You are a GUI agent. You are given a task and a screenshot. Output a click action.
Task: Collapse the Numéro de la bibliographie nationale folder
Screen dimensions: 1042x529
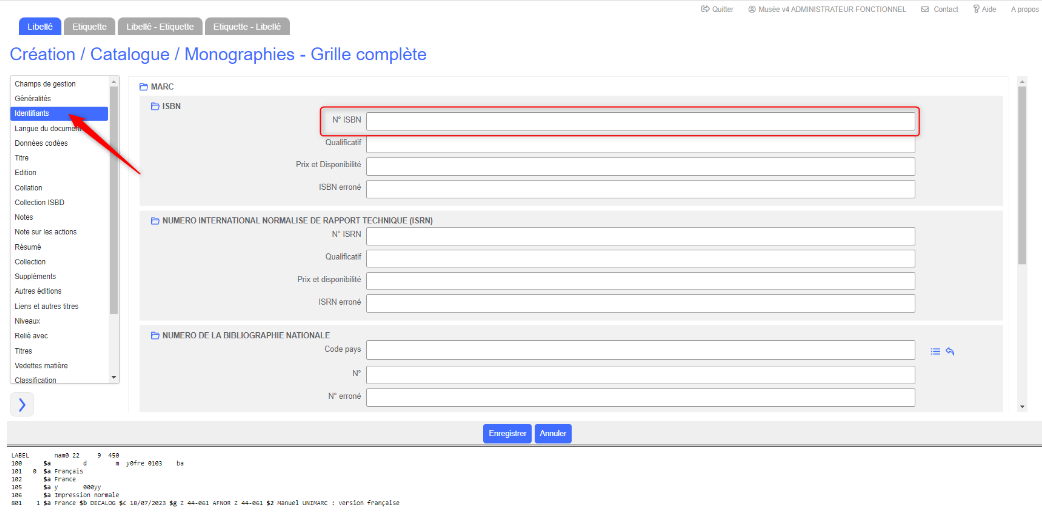155,335
